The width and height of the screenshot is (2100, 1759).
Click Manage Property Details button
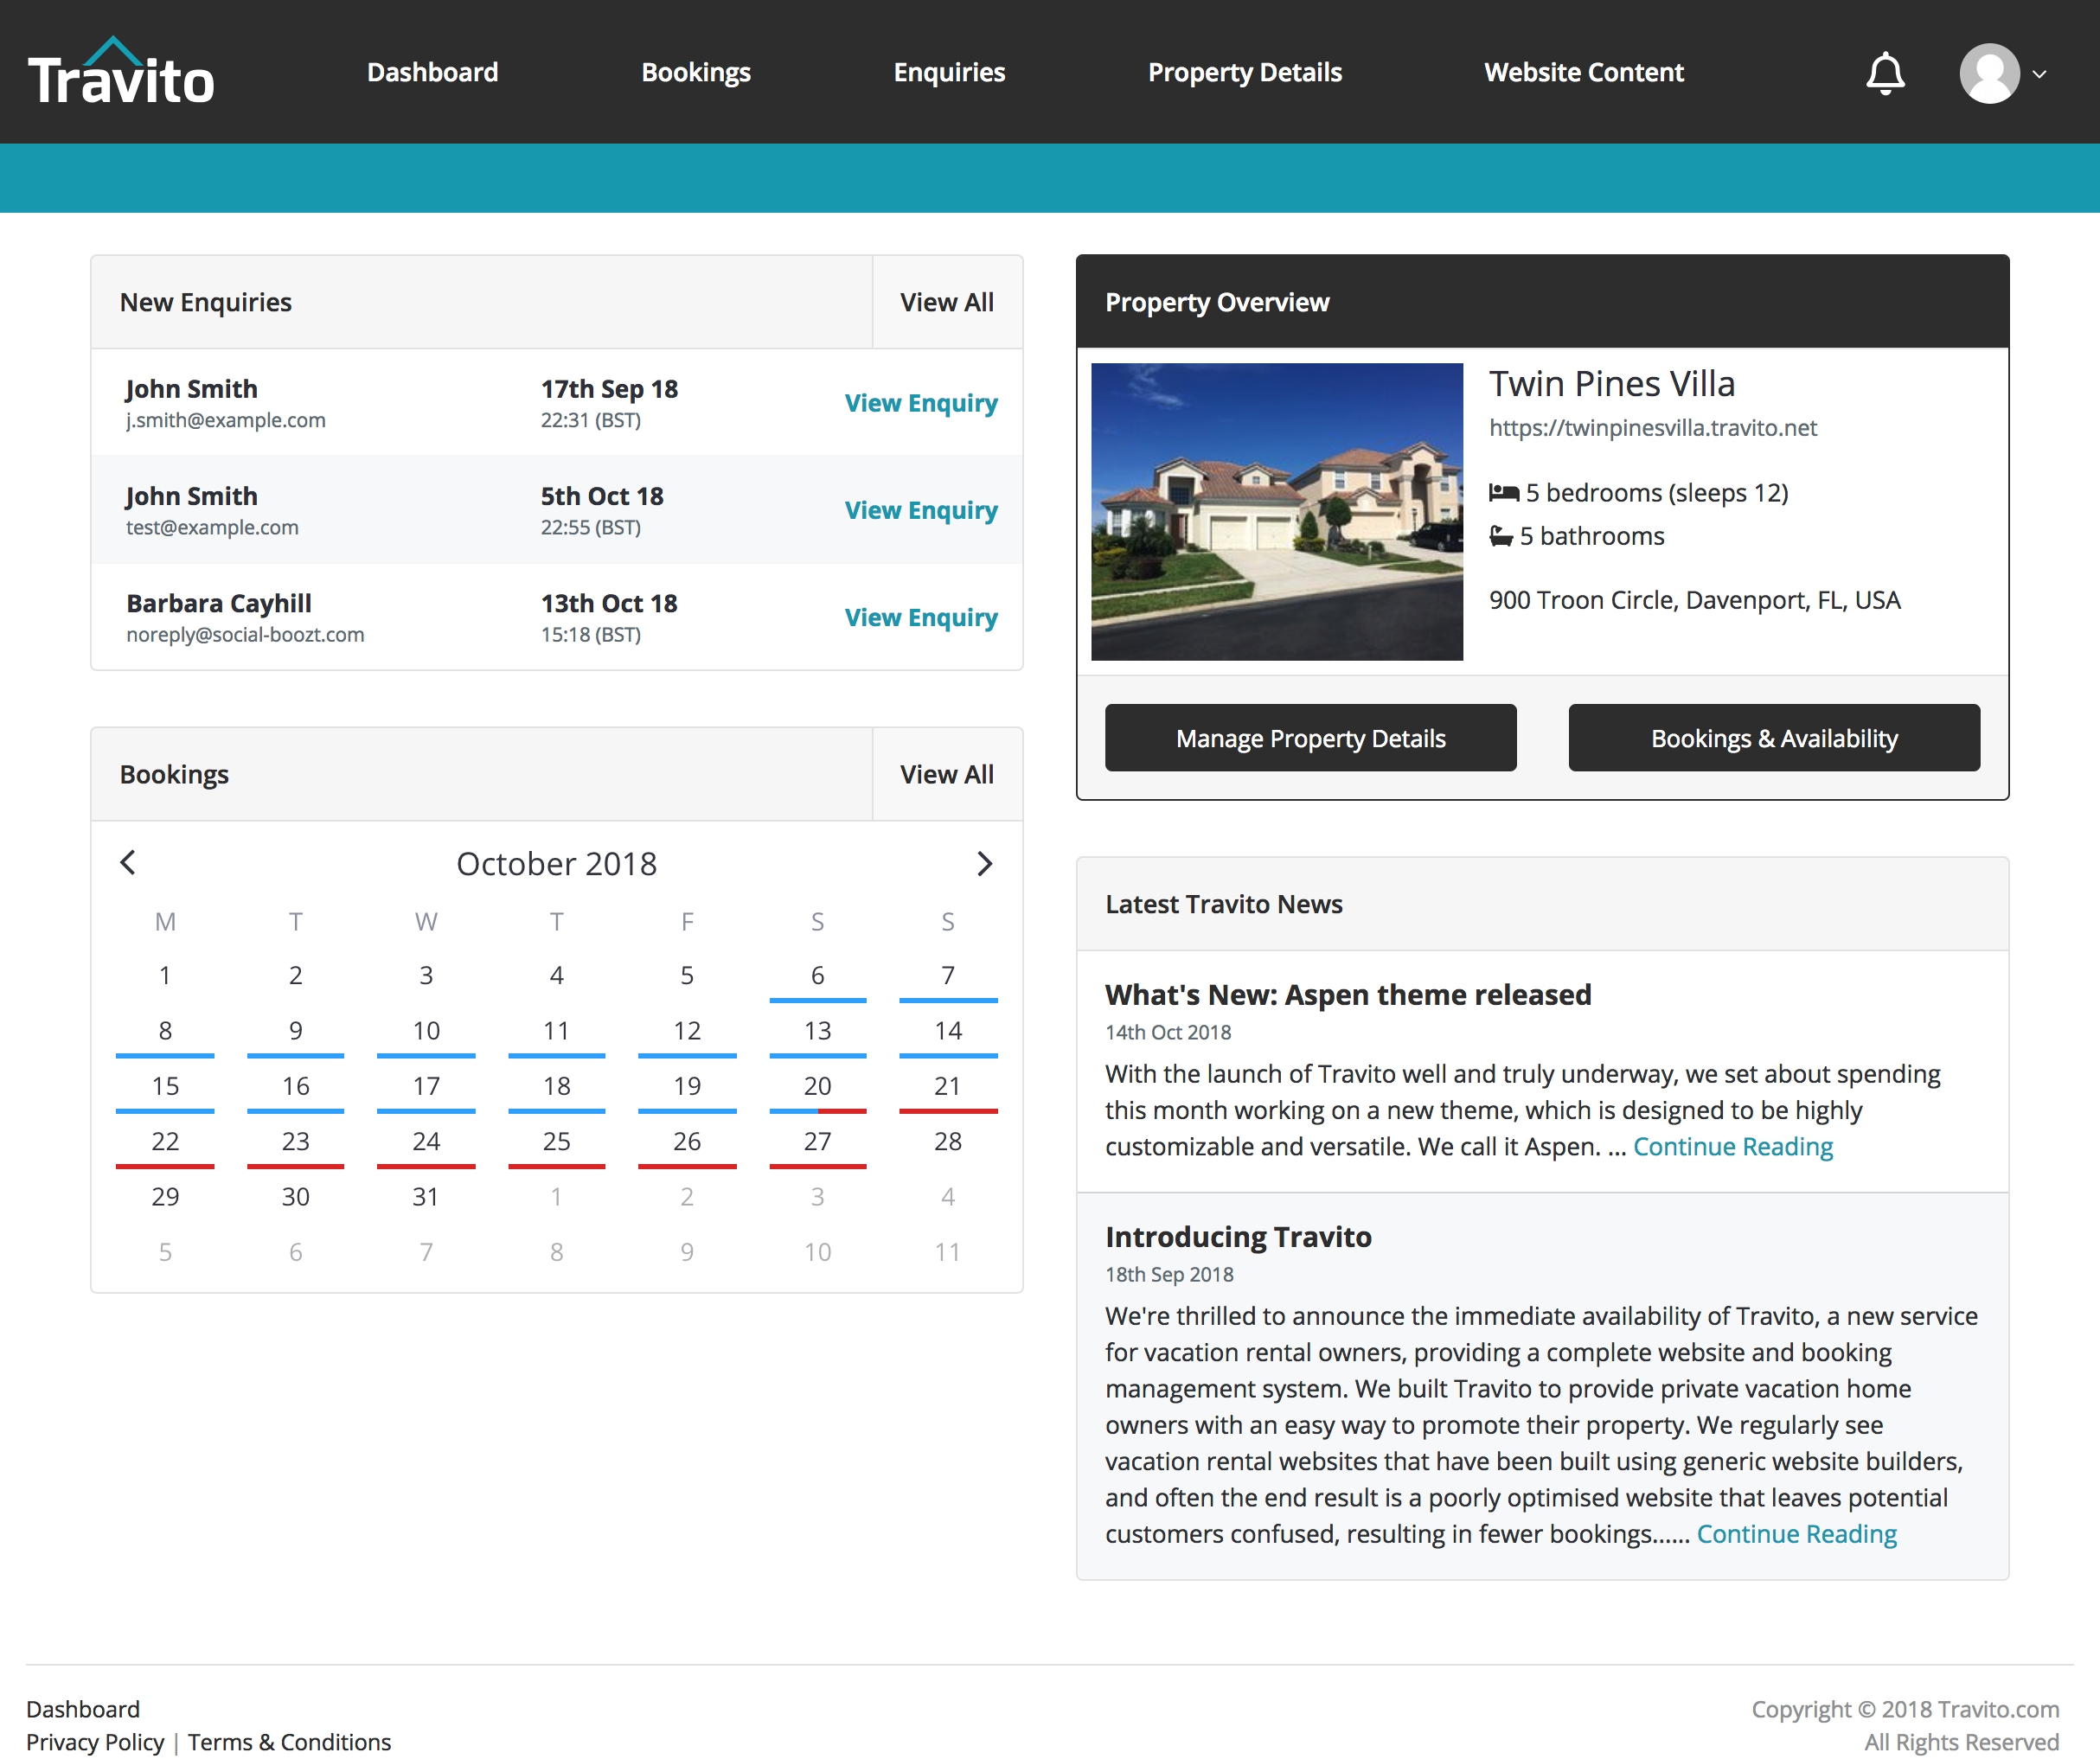click(1310, 738)
